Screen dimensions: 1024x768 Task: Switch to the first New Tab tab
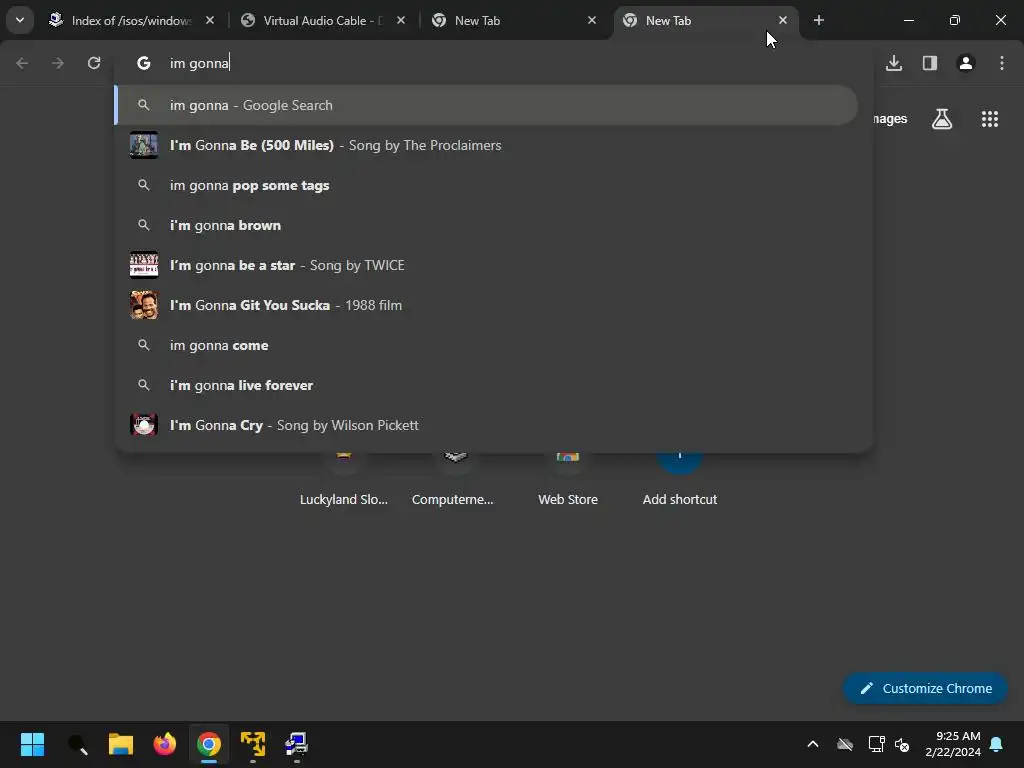515,20
